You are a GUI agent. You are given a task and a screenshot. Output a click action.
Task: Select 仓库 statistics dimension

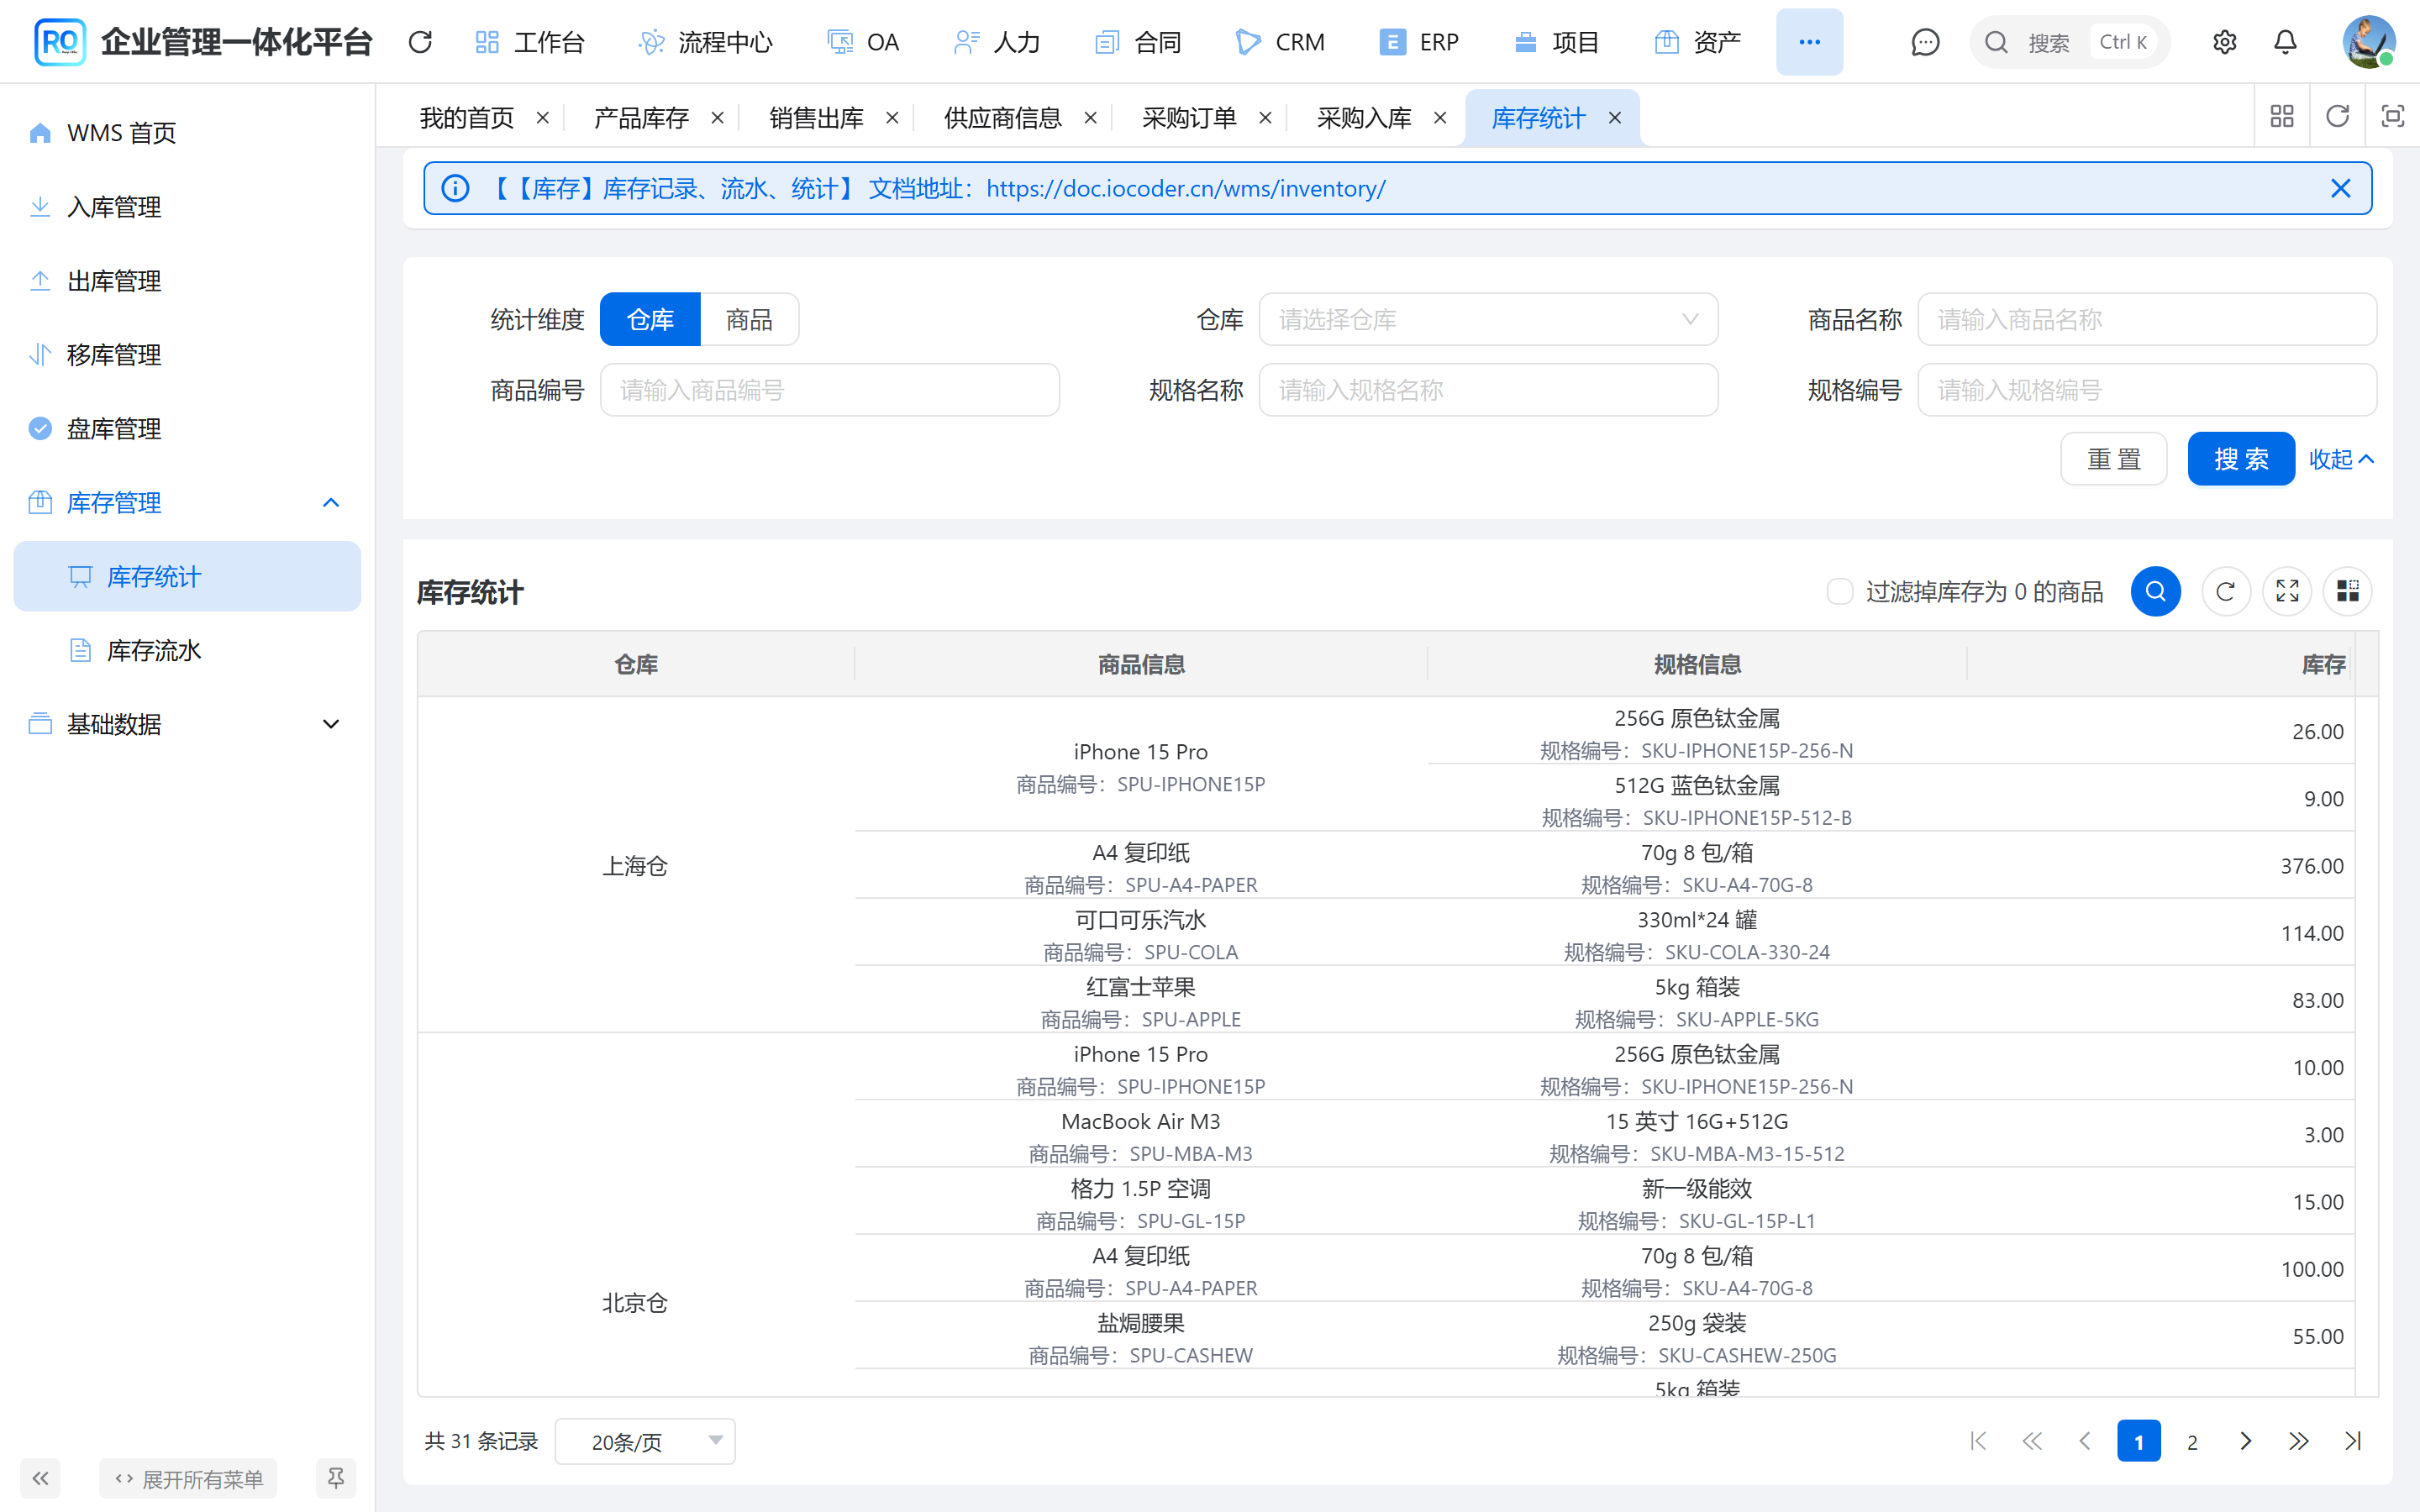[650, 320]
